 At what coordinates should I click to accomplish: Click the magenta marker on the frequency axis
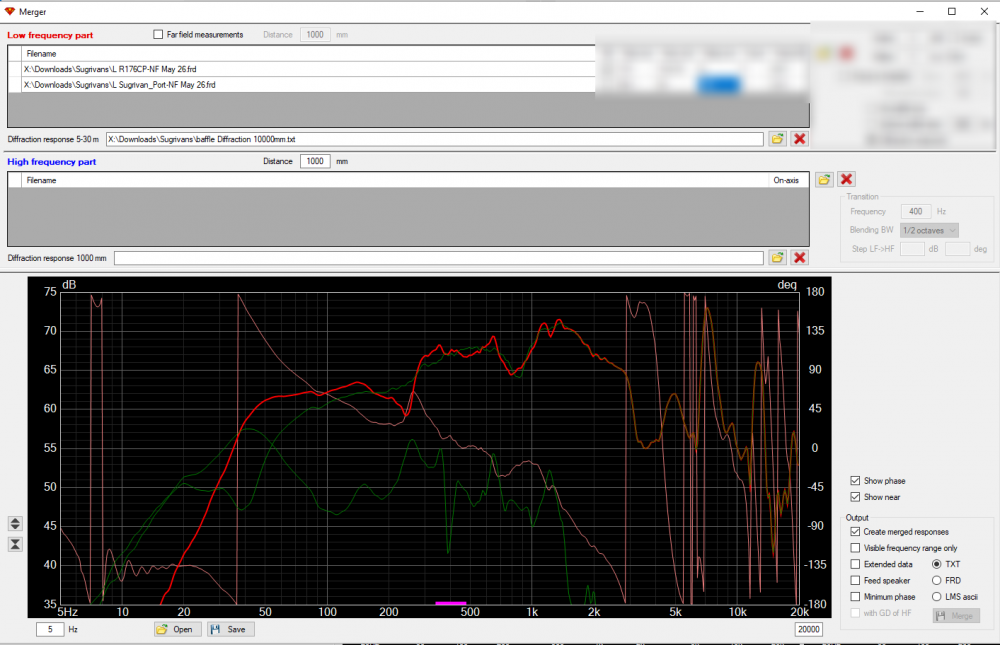click(x=451, y=603)
